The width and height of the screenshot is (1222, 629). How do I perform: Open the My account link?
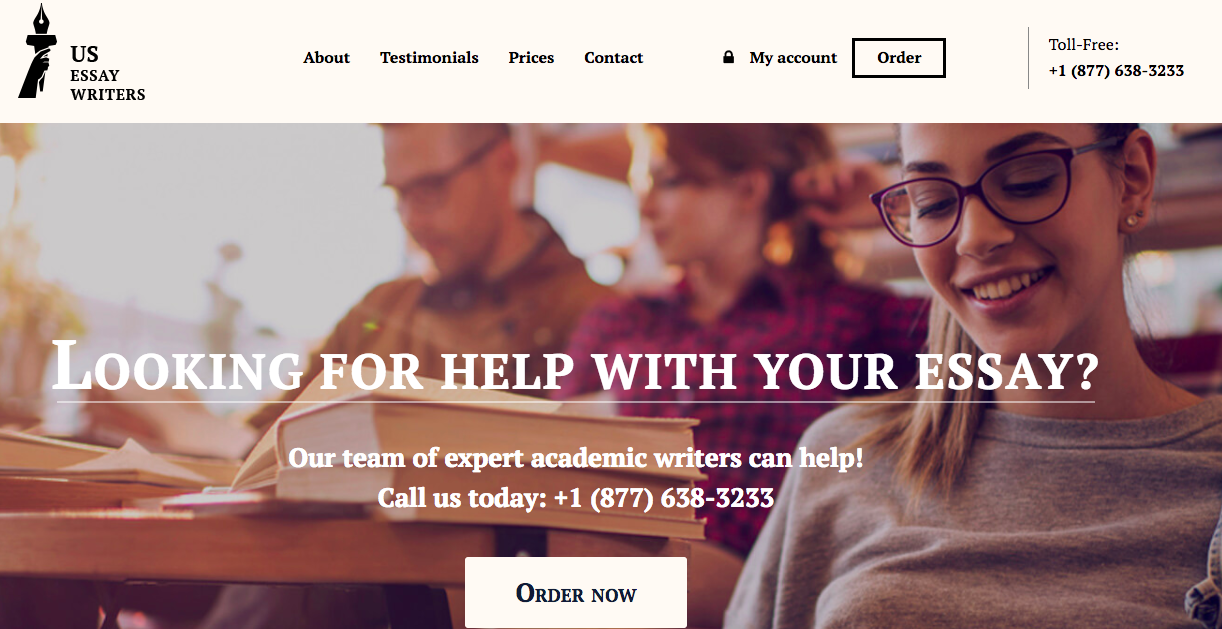[793, 58]
